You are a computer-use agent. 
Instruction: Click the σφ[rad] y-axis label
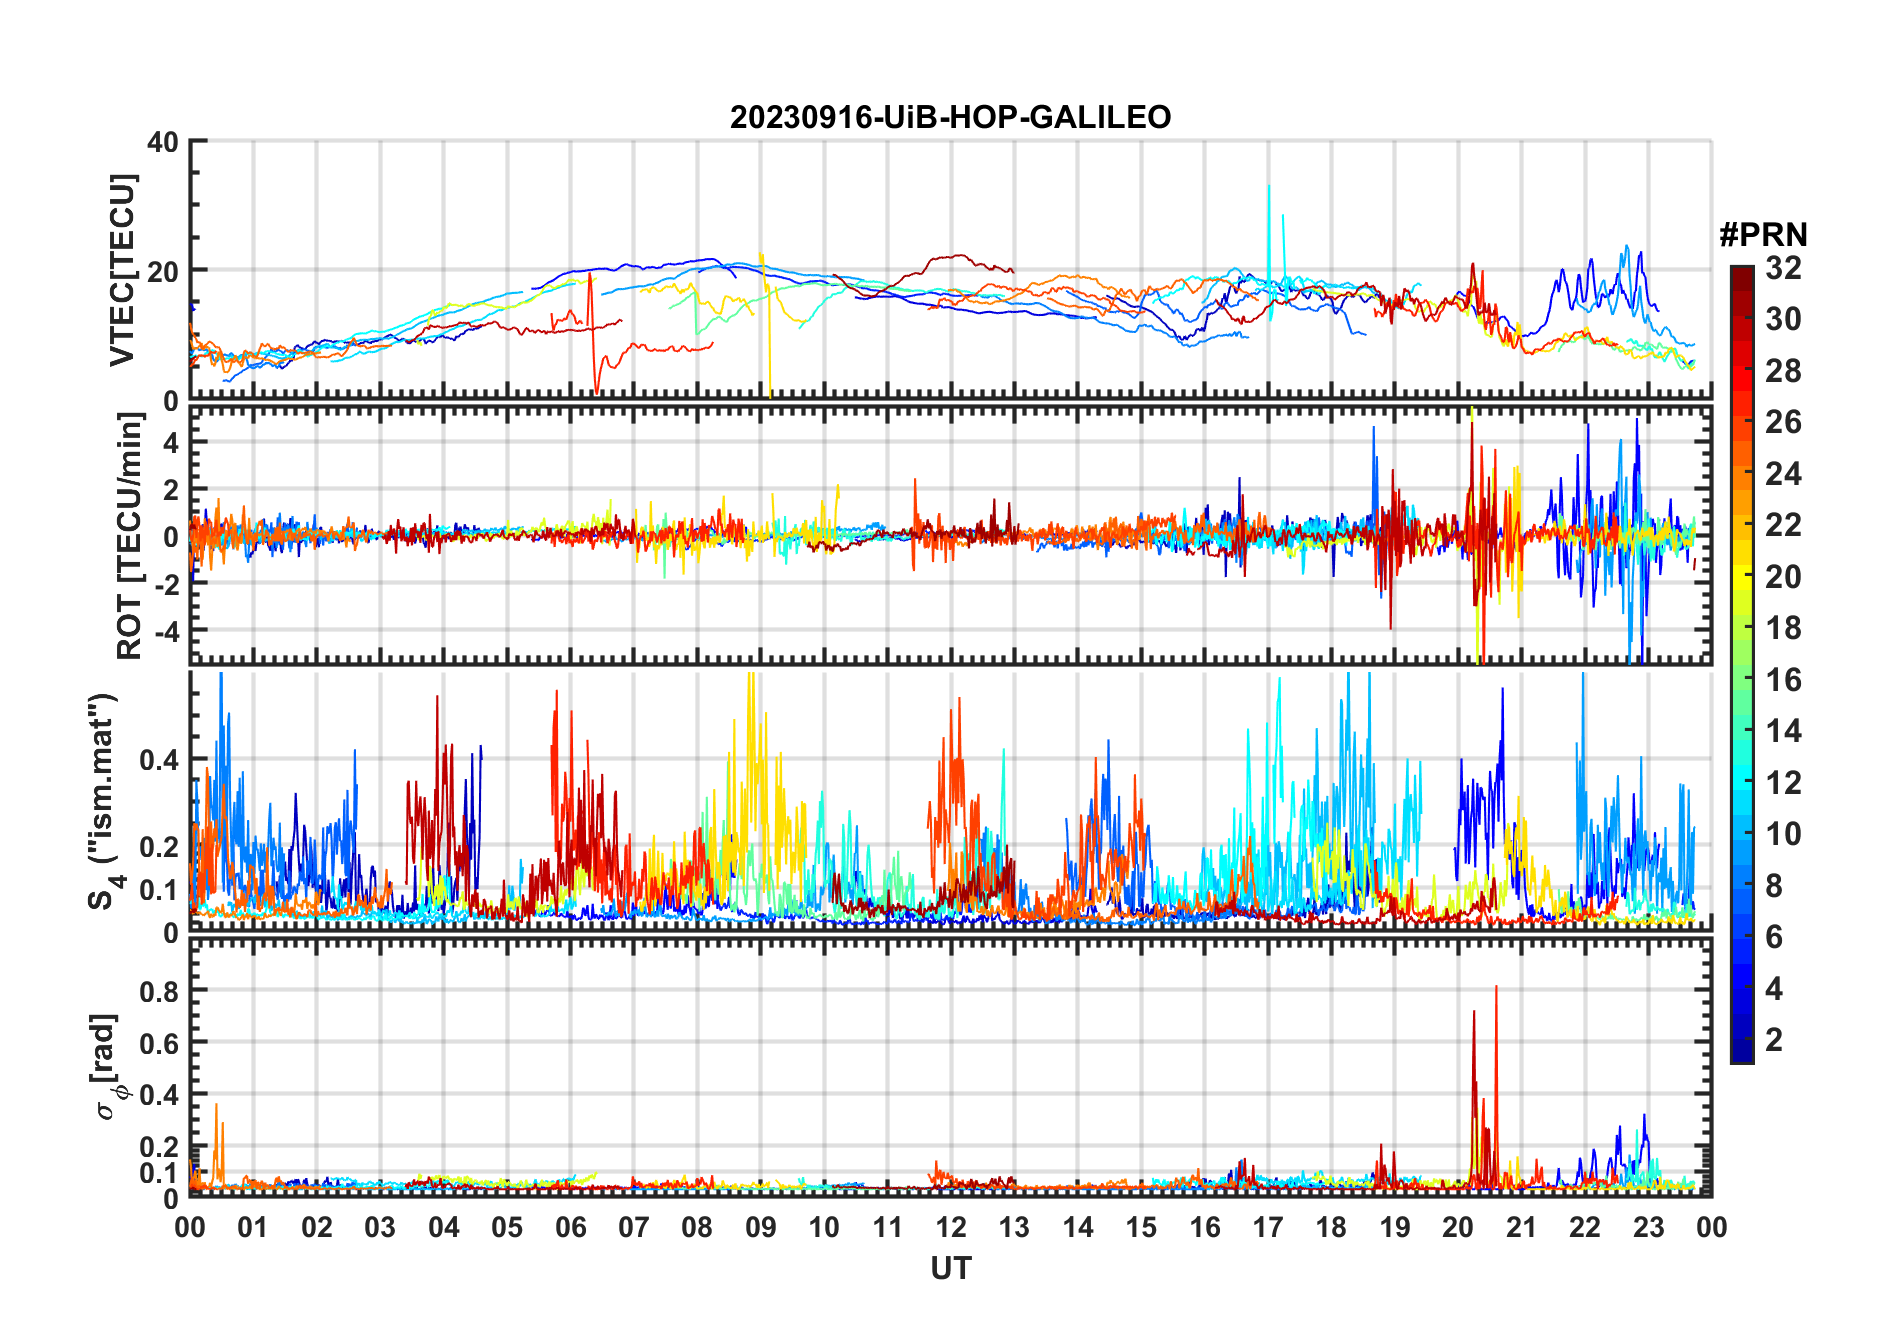(x=109, y=1067)
